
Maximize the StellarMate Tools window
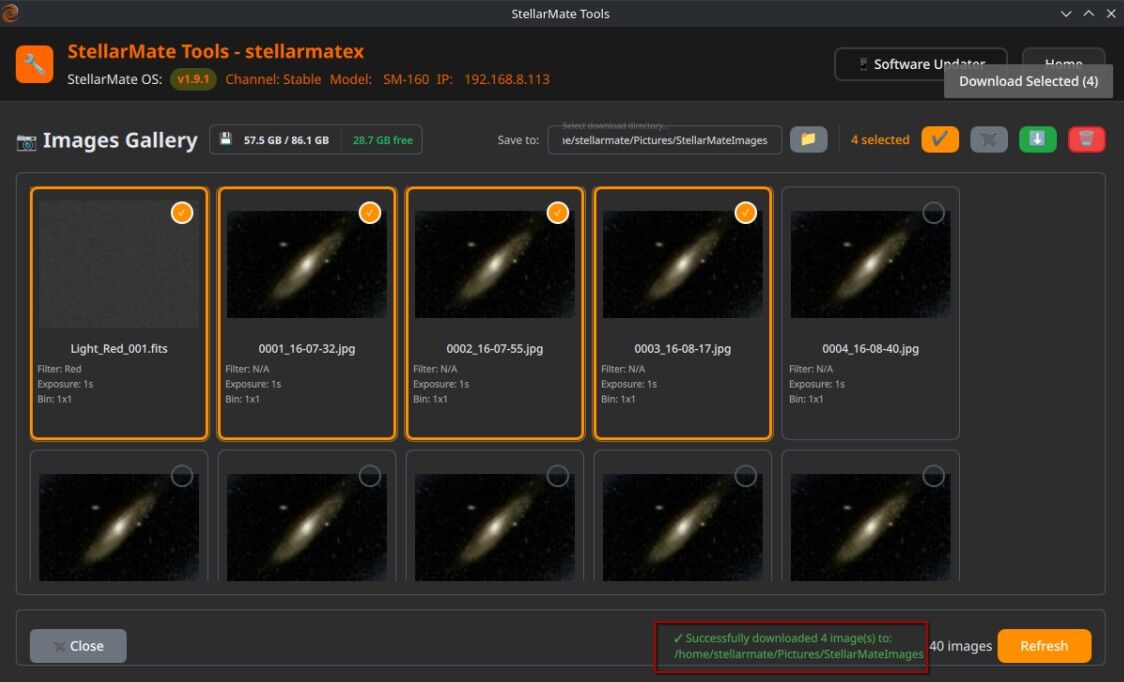(1088, 13)
